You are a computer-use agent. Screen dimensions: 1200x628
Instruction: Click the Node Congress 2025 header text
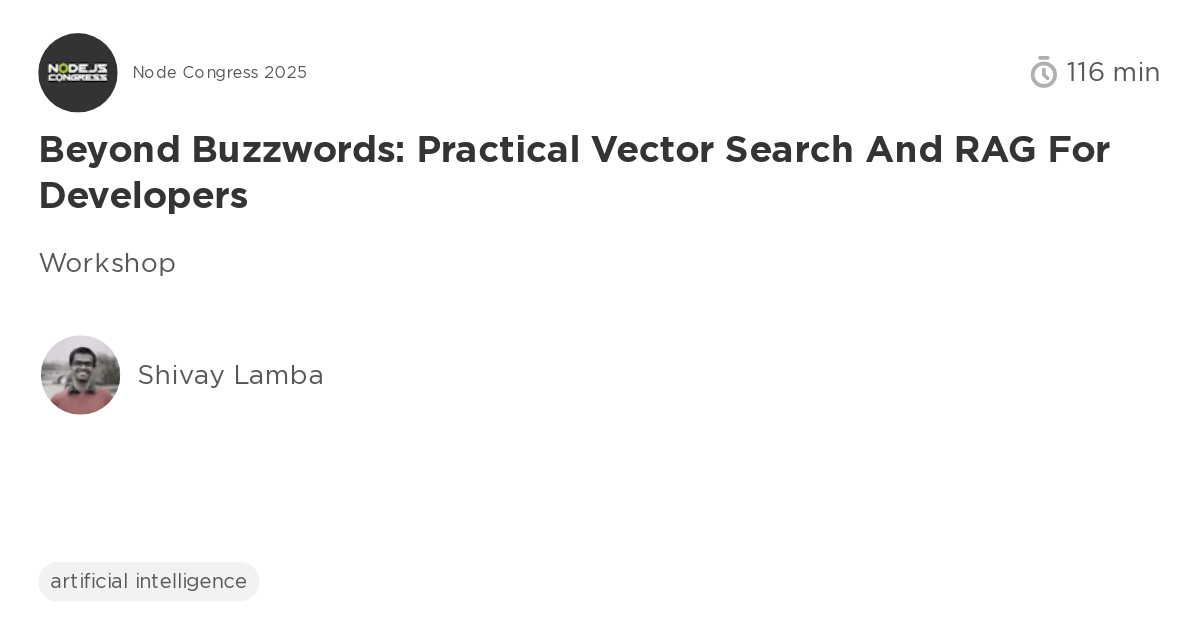220,72
